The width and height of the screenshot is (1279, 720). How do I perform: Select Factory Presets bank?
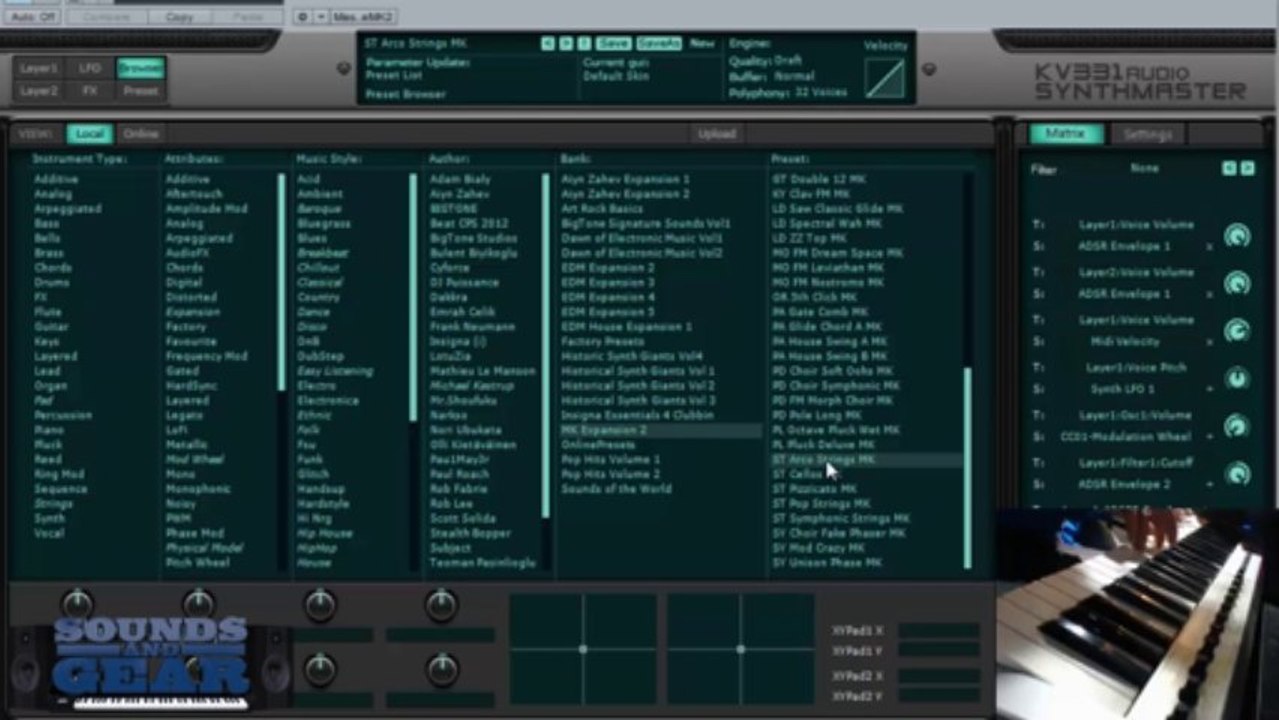click(603, 341)
